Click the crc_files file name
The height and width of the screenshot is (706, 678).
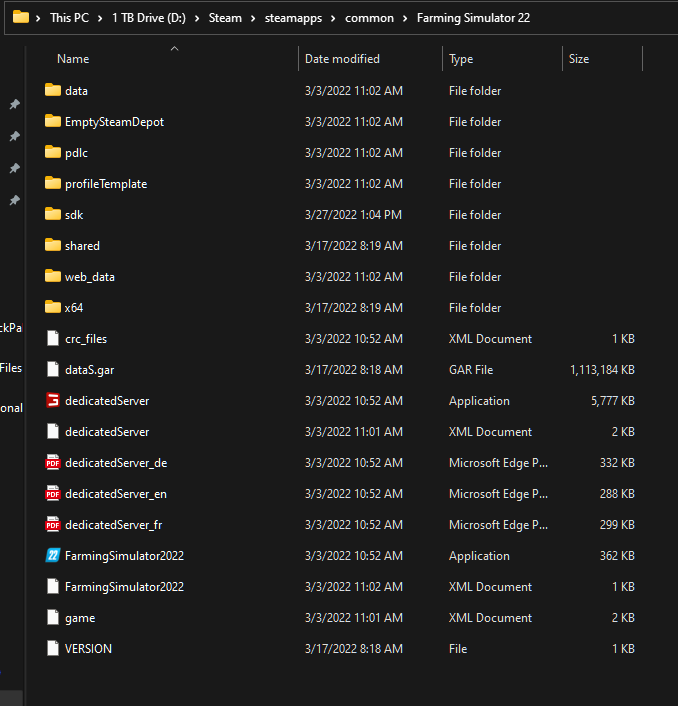click(86, 339)
